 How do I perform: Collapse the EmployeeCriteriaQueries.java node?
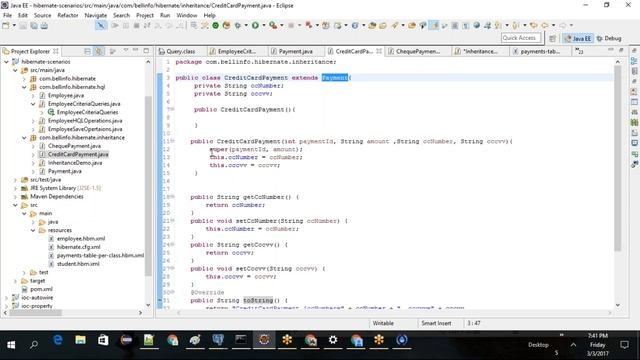tap(33, 104)
